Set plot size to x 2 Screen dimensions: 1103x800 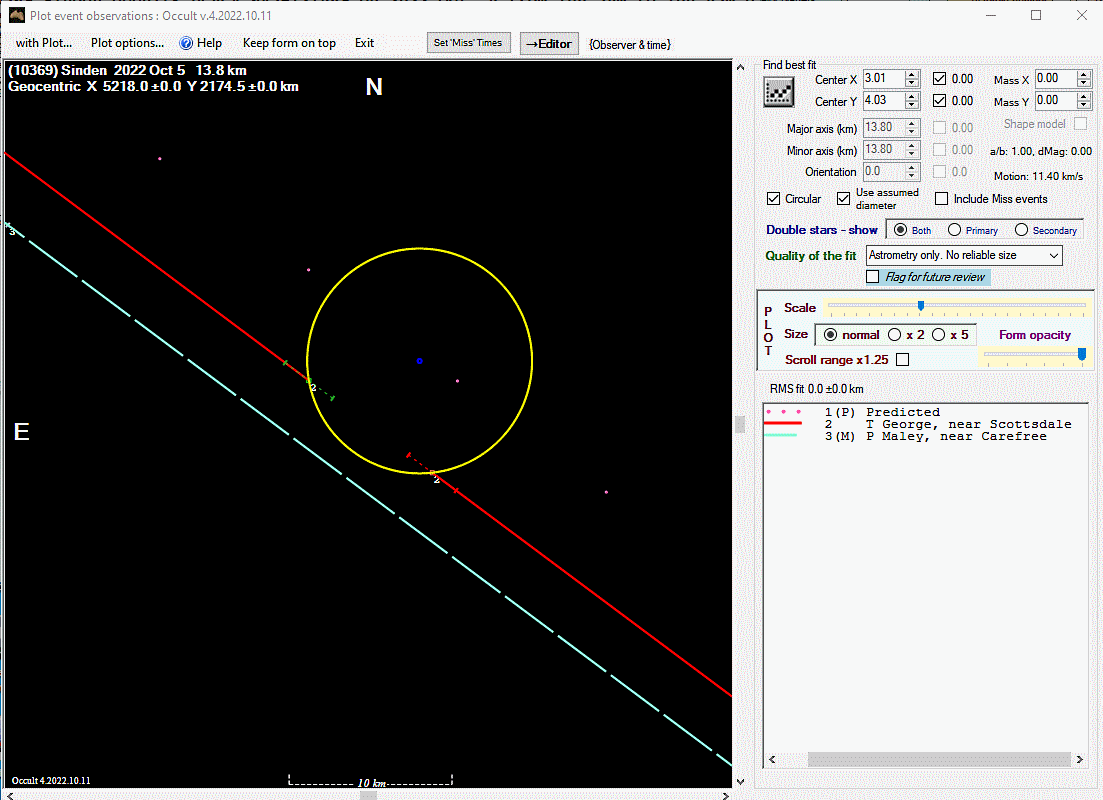895,335
